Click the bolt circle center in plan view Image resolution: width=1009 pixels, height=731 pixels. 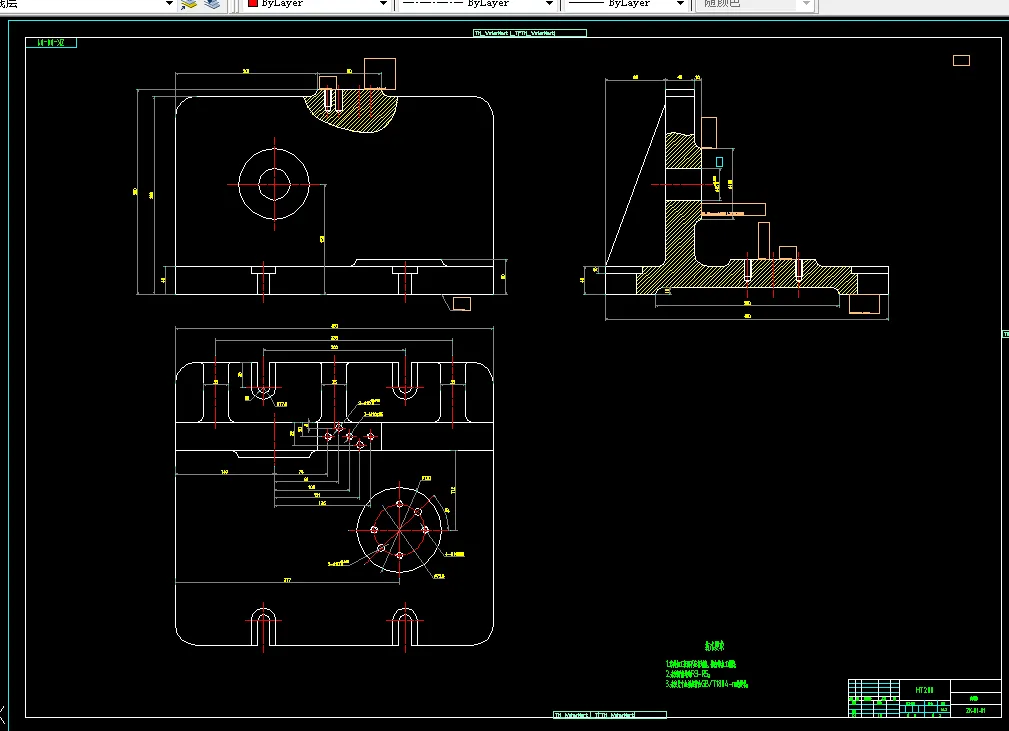399,529
